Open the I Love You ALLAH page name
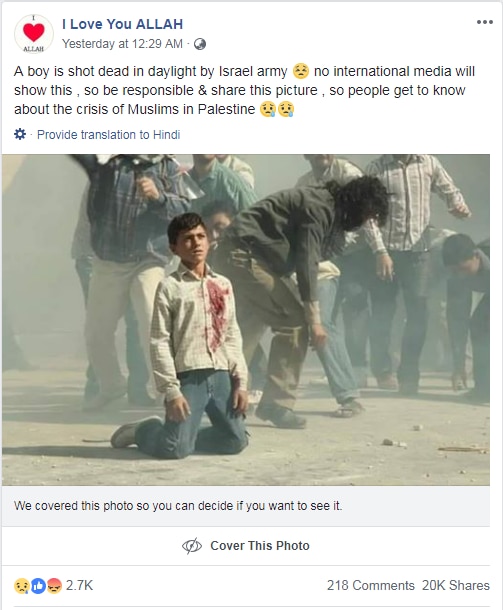The width and height of the screenshot is (503, 610). (x=122, y=24)
